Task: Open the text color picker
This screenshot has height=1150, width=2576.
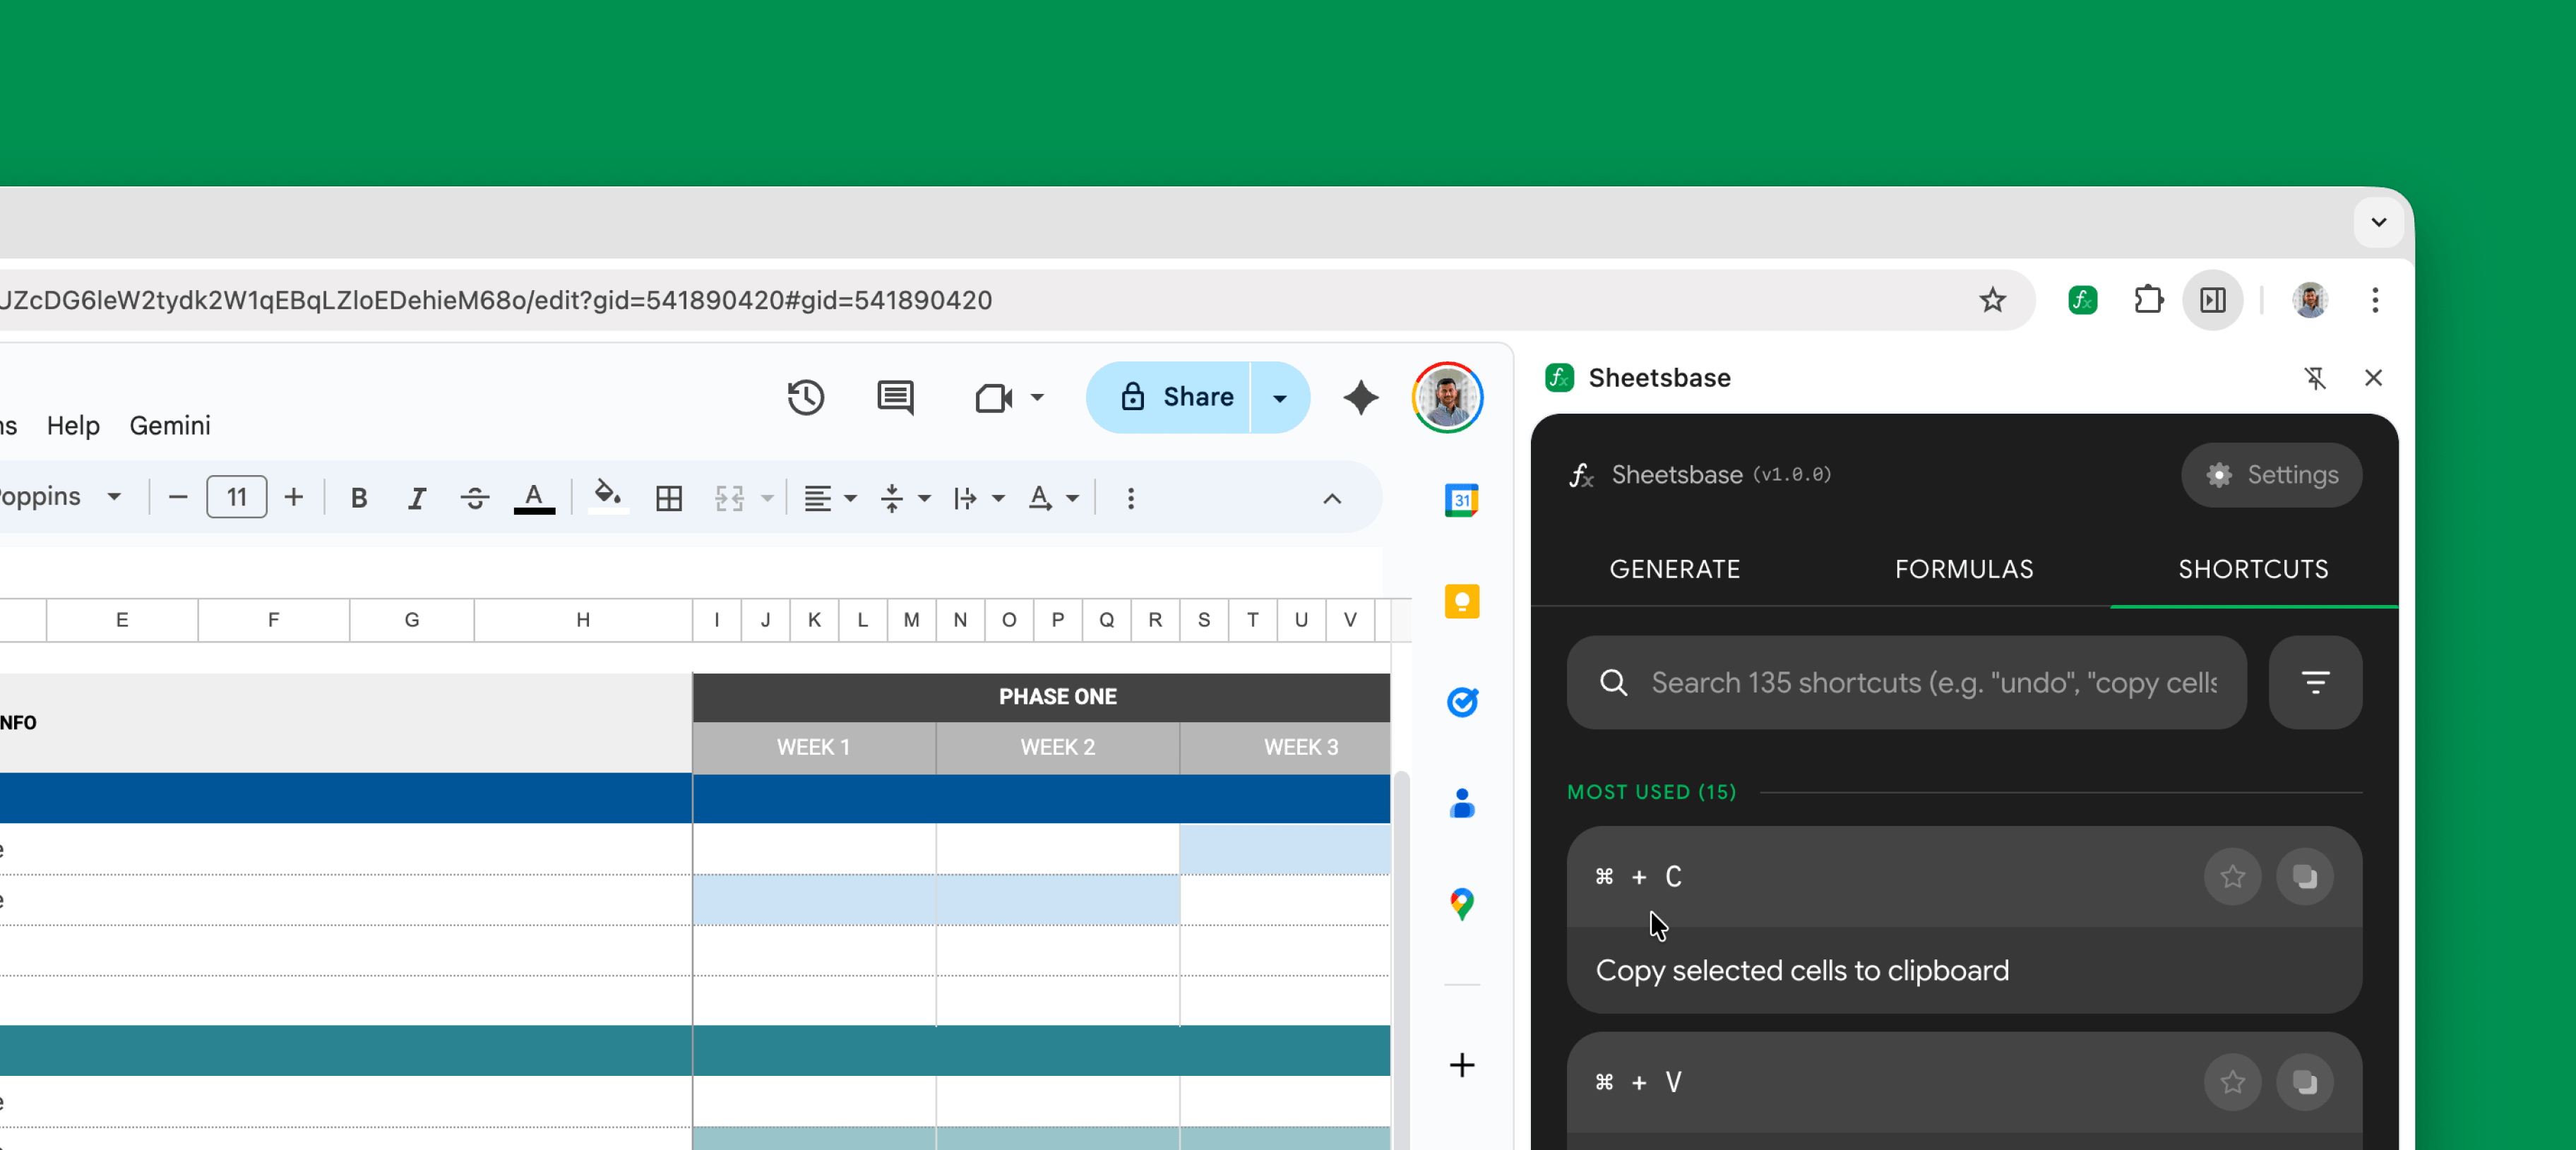Action: click(534, 498)
